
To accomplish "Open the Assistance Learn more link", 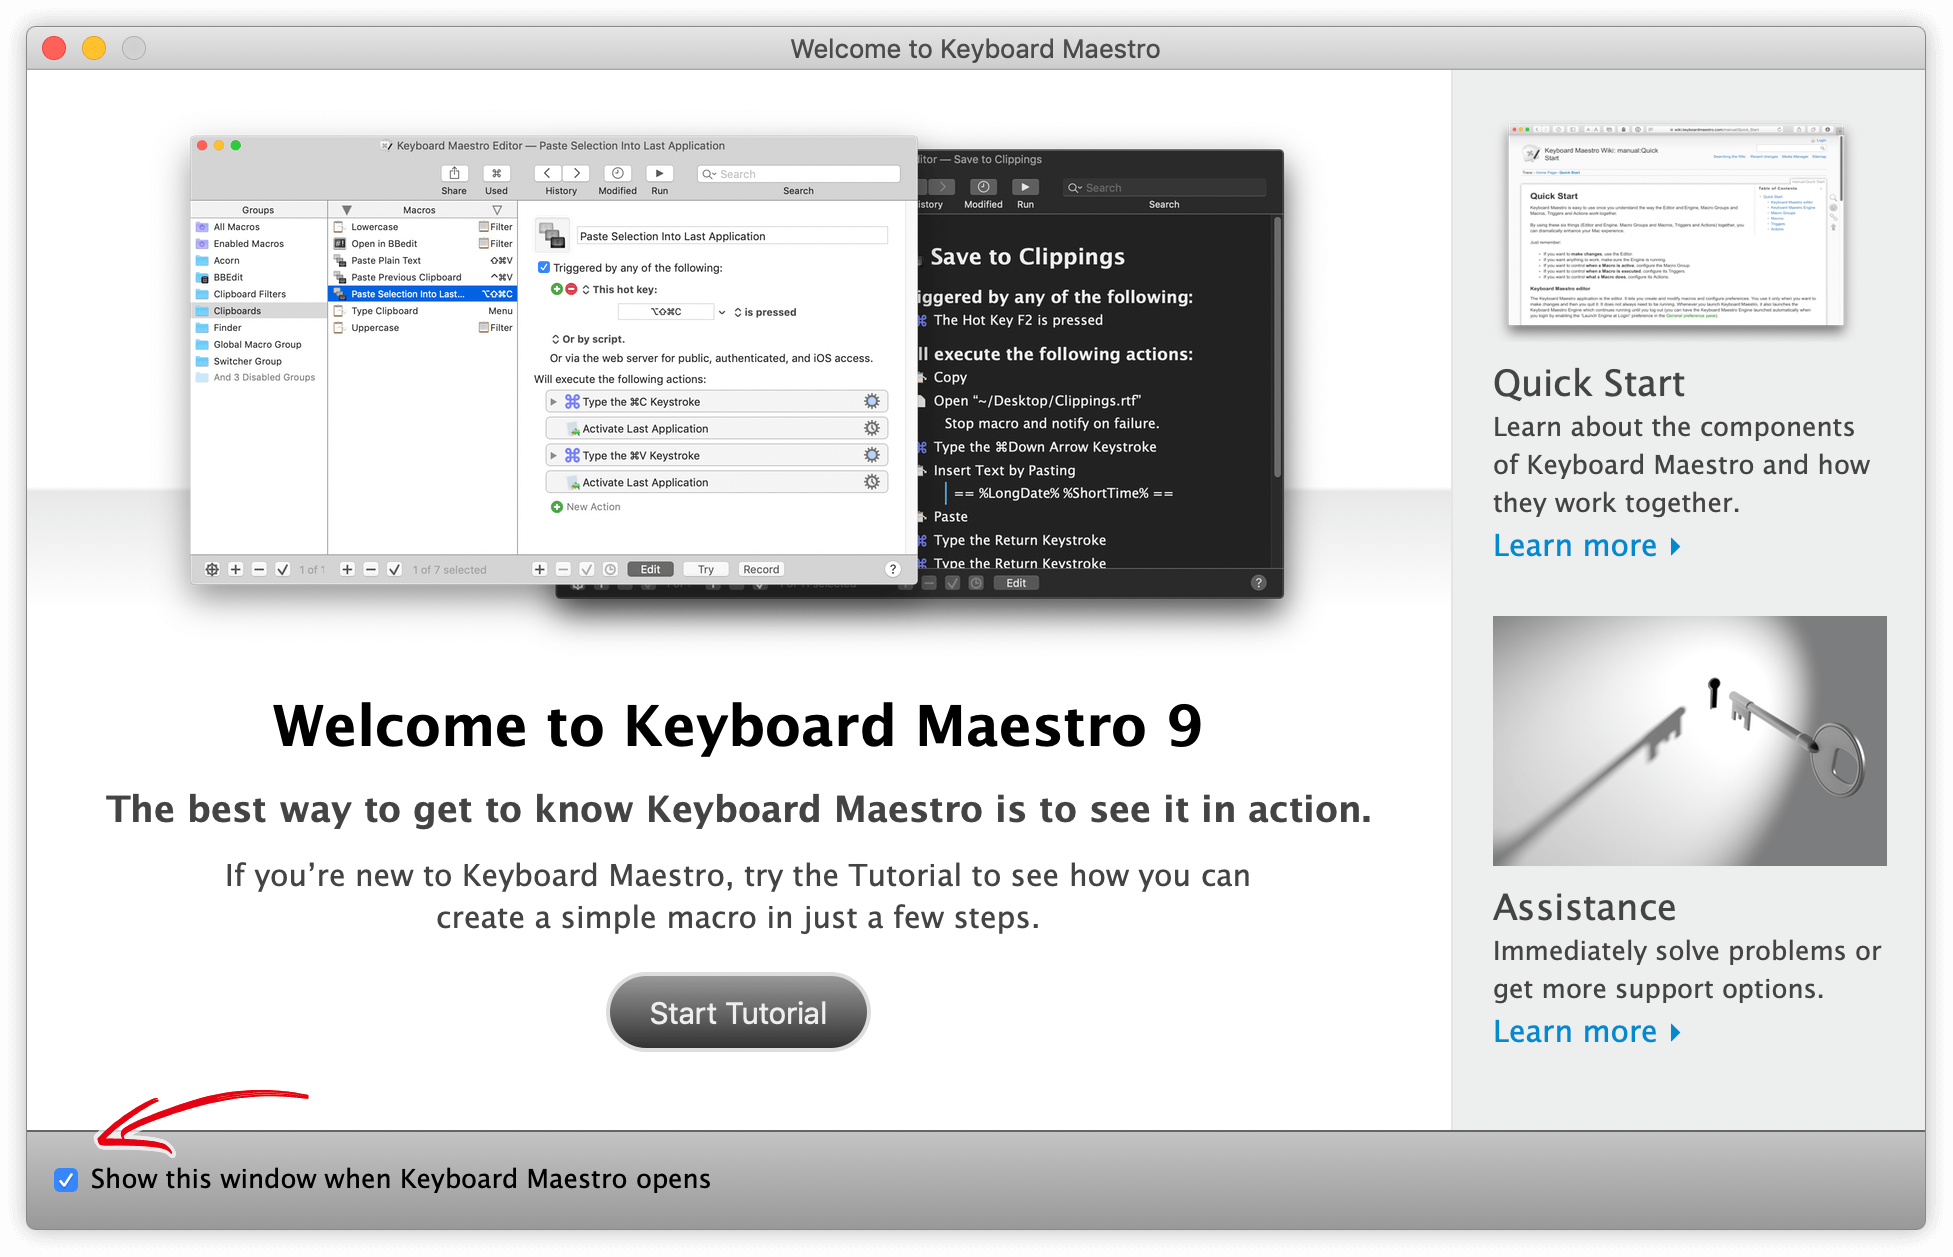I will click(x=1586, y=1032).
